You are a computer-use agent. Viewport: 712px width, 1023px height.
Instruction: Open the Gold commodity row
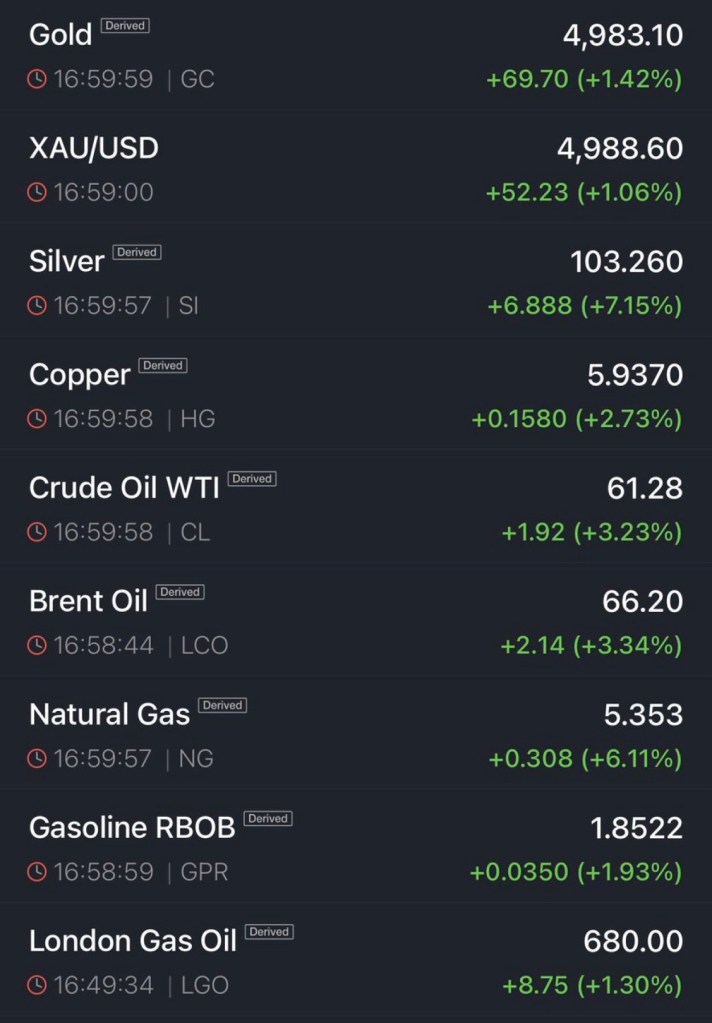pyautogui.click(x=60, y=35)
